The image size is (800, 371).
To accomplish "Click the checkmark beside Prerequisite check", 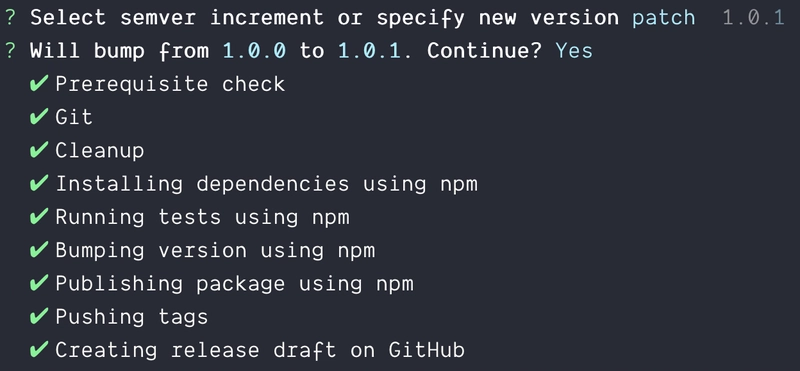I will click(39, 83).
